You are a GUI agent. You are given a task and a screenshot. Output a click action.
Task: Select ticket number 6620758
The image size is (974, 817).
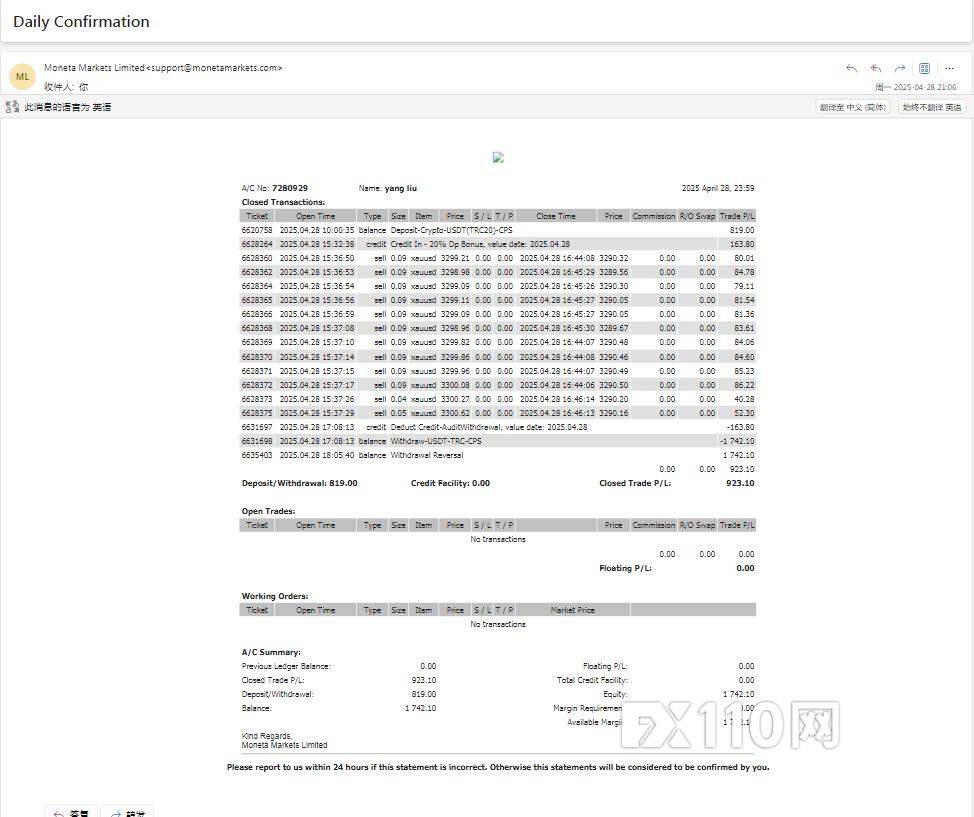tap(257, 230)
